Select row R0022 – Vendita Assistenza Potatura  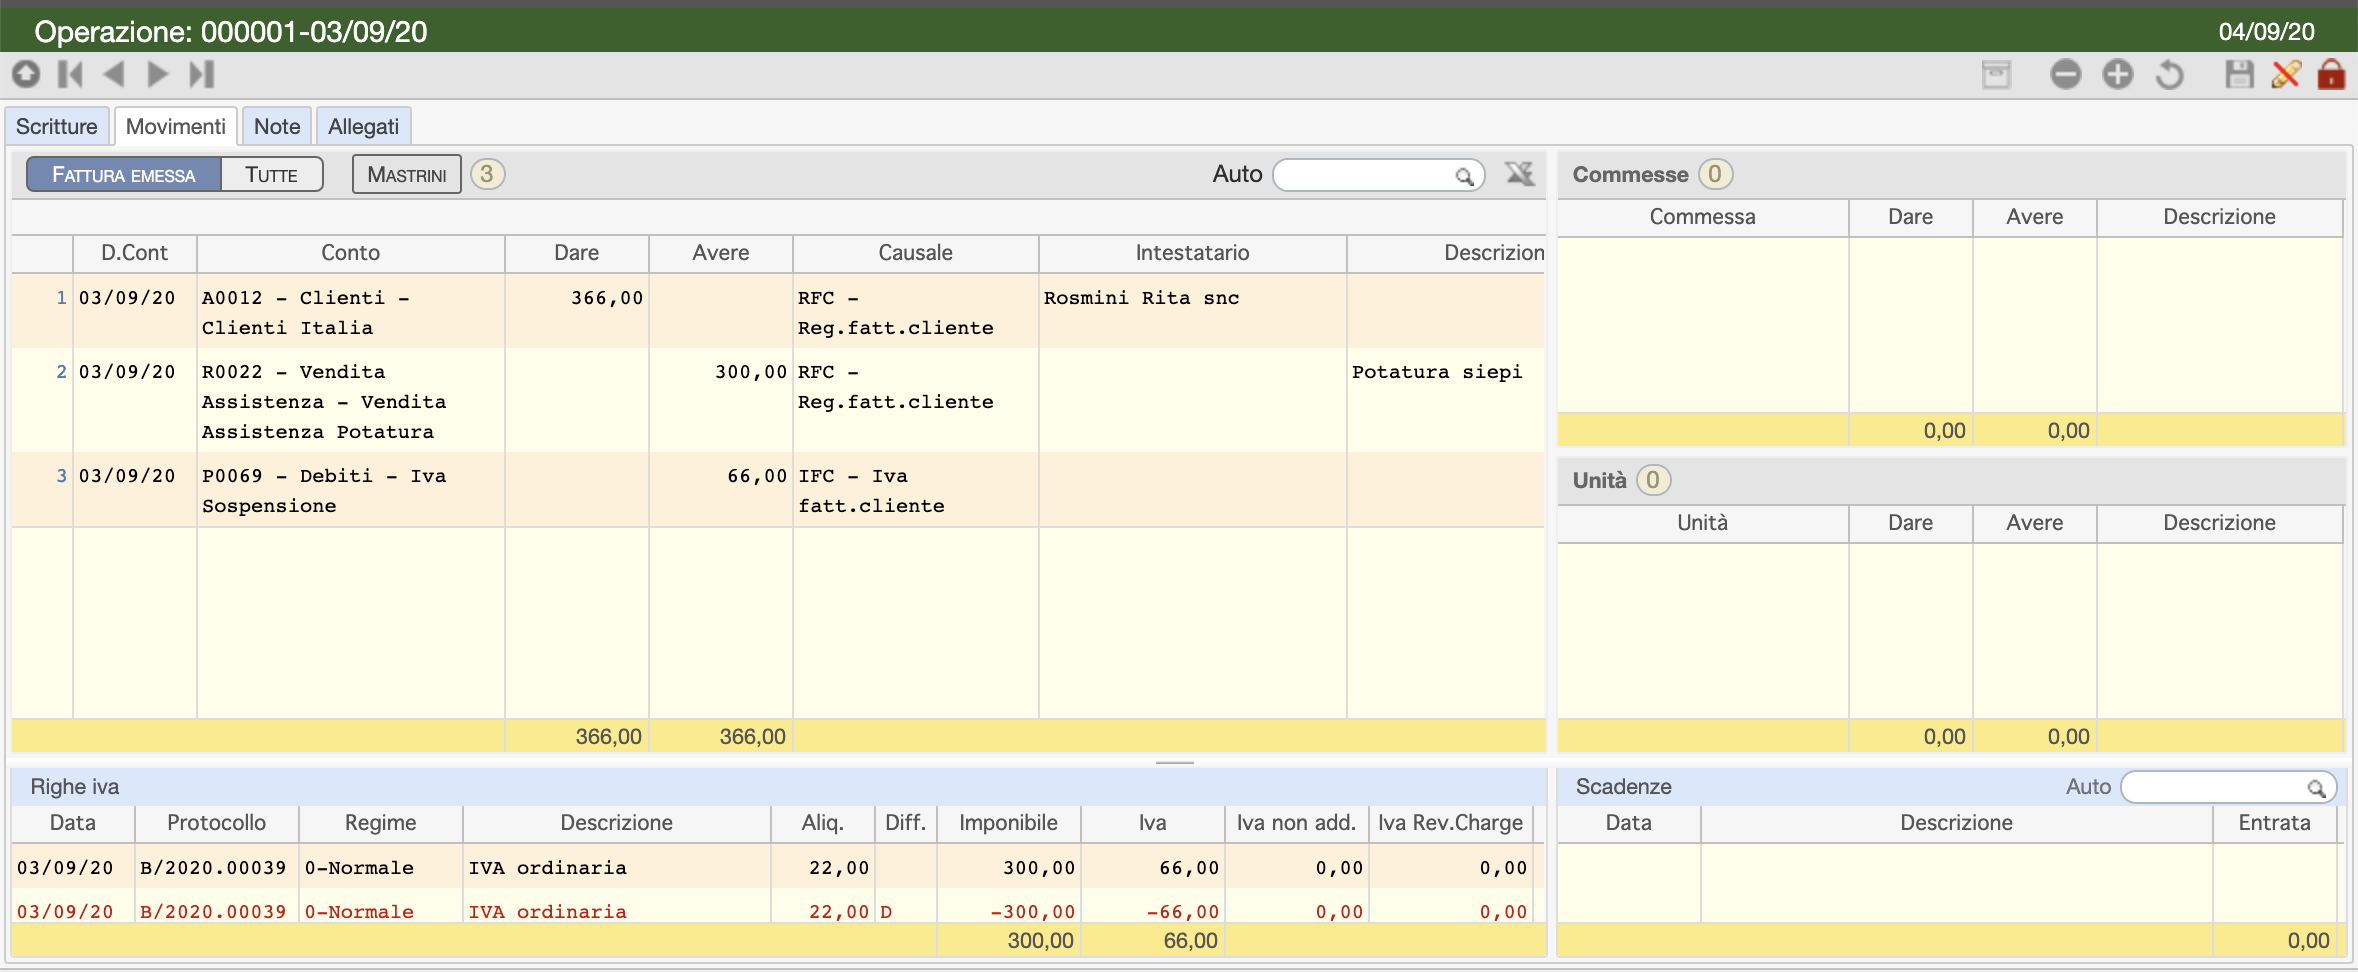pos(778,401)
